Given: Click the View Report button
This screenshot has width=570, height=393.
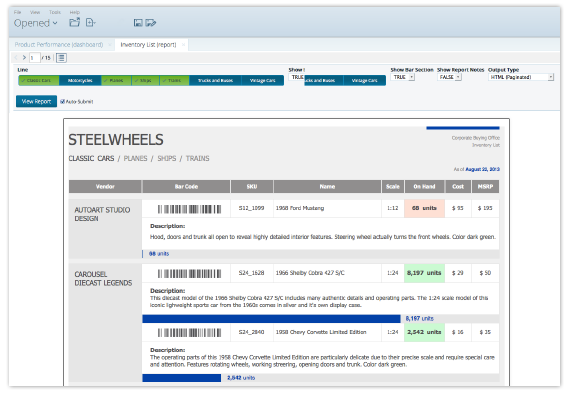Looking at the screenshot, I should click(36, 101).
